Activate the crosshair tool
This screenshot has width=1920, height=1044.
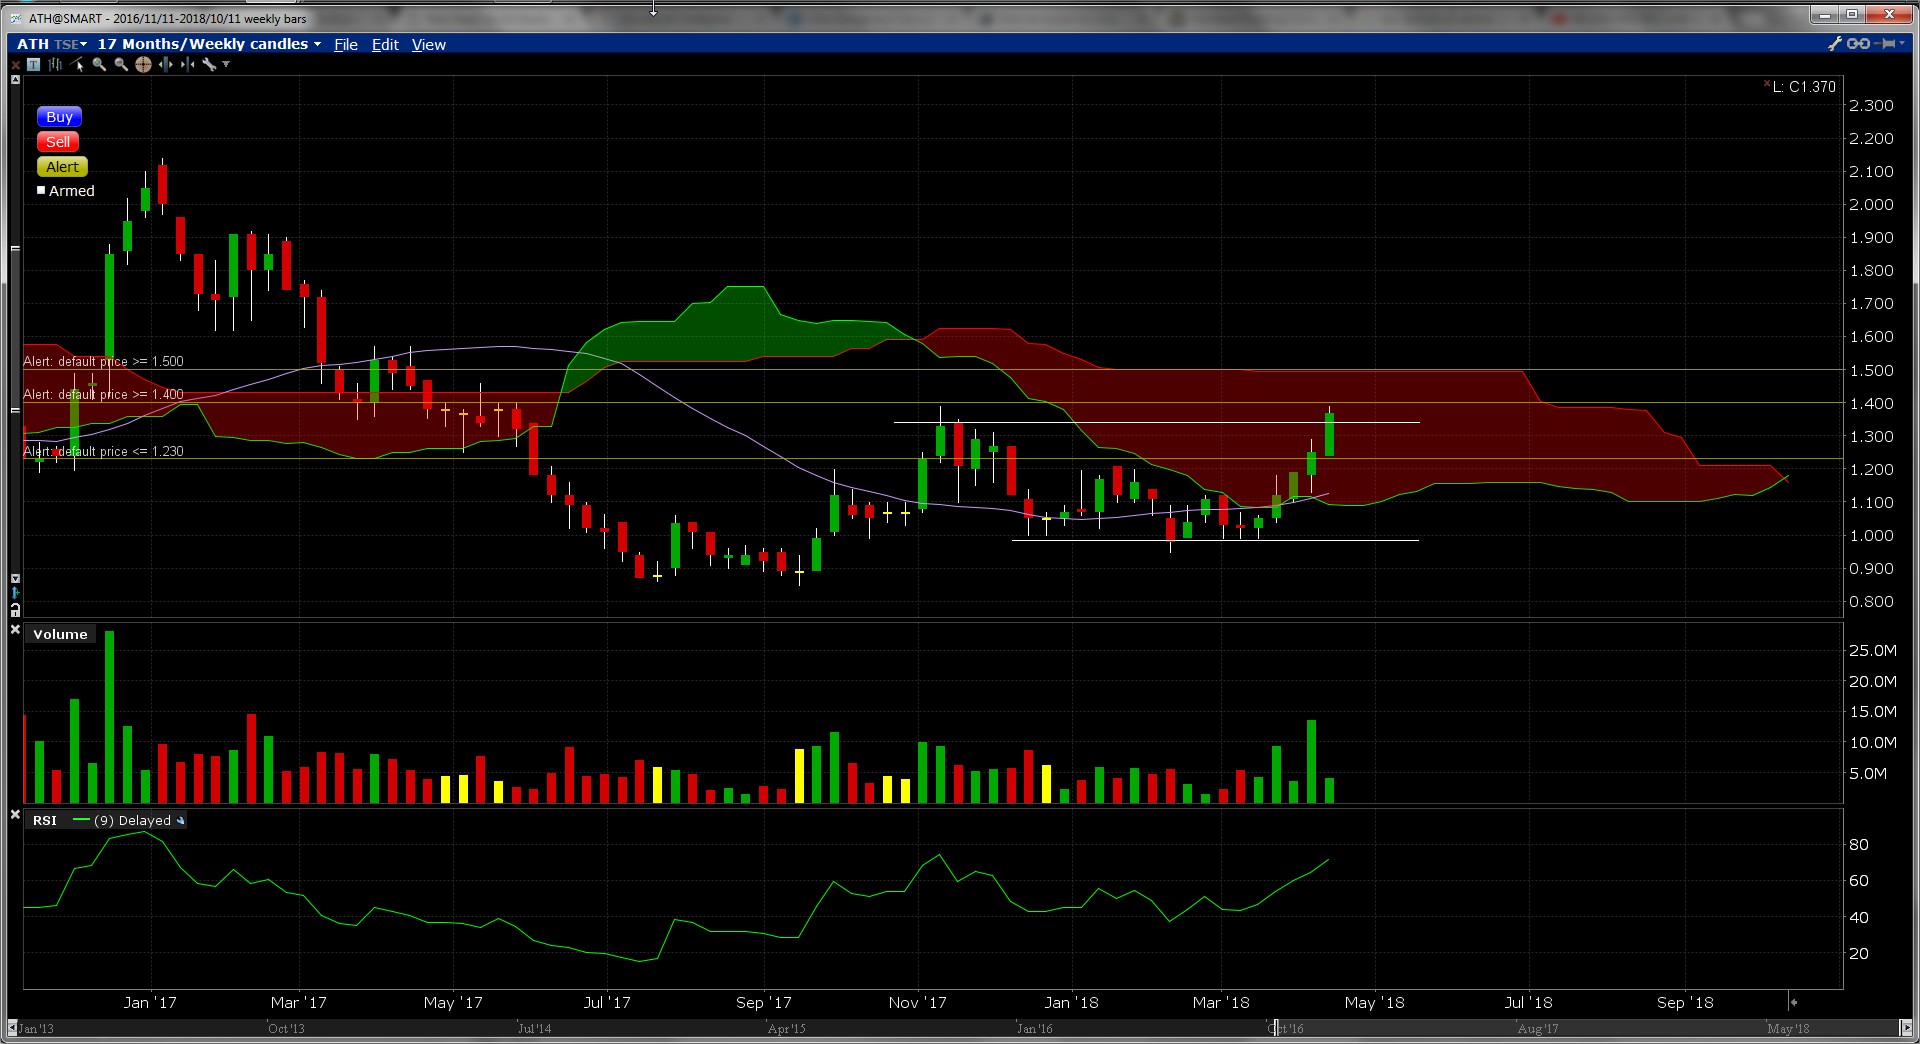coord(143,64)
